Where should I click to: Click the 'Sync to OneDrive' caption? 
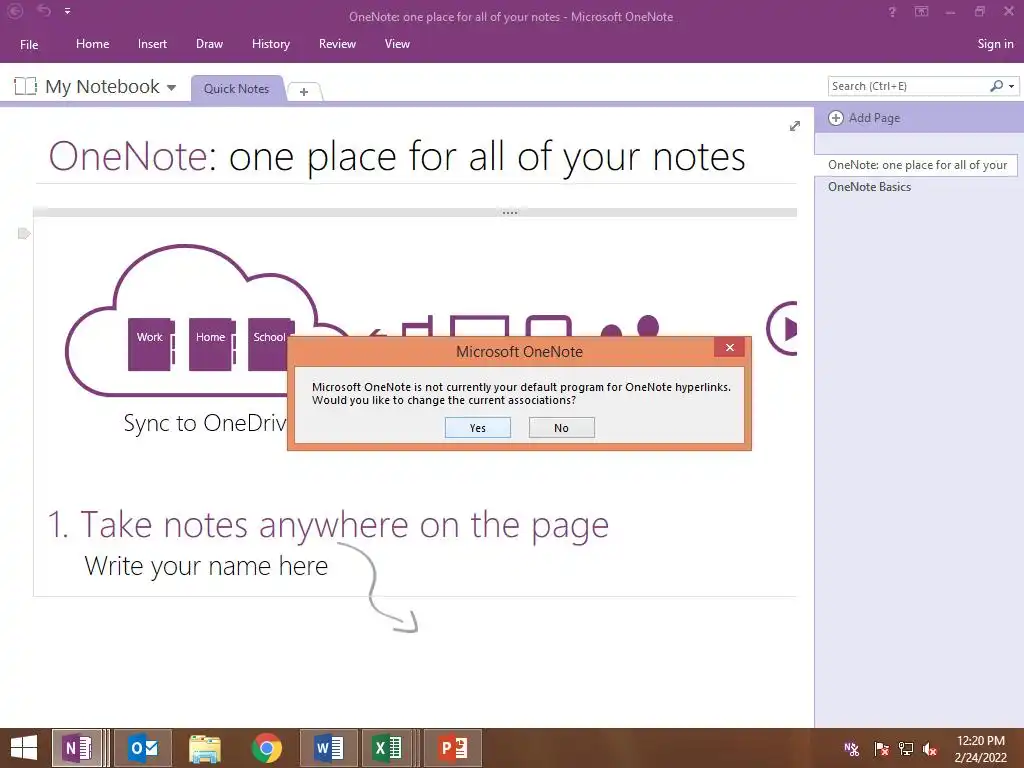205,423
